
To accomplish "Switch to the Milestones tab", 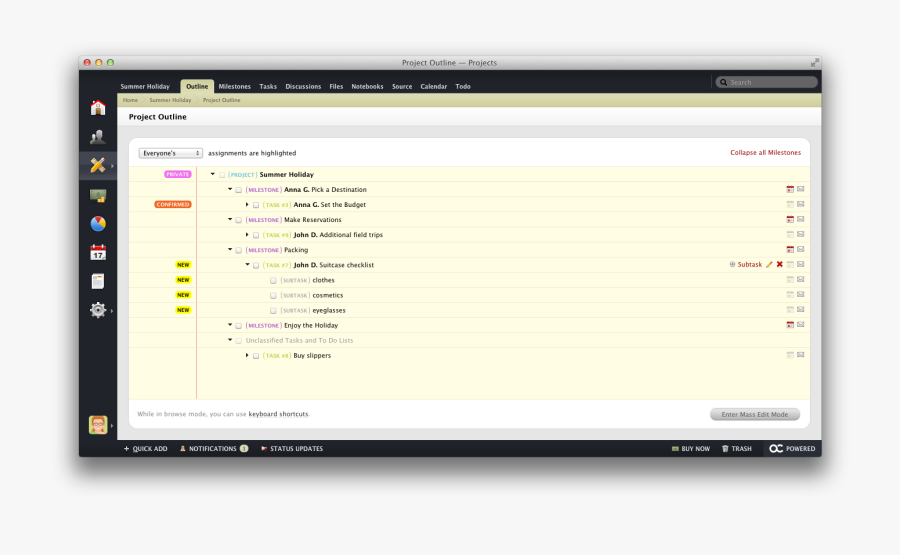I will (x=234, y=87).
